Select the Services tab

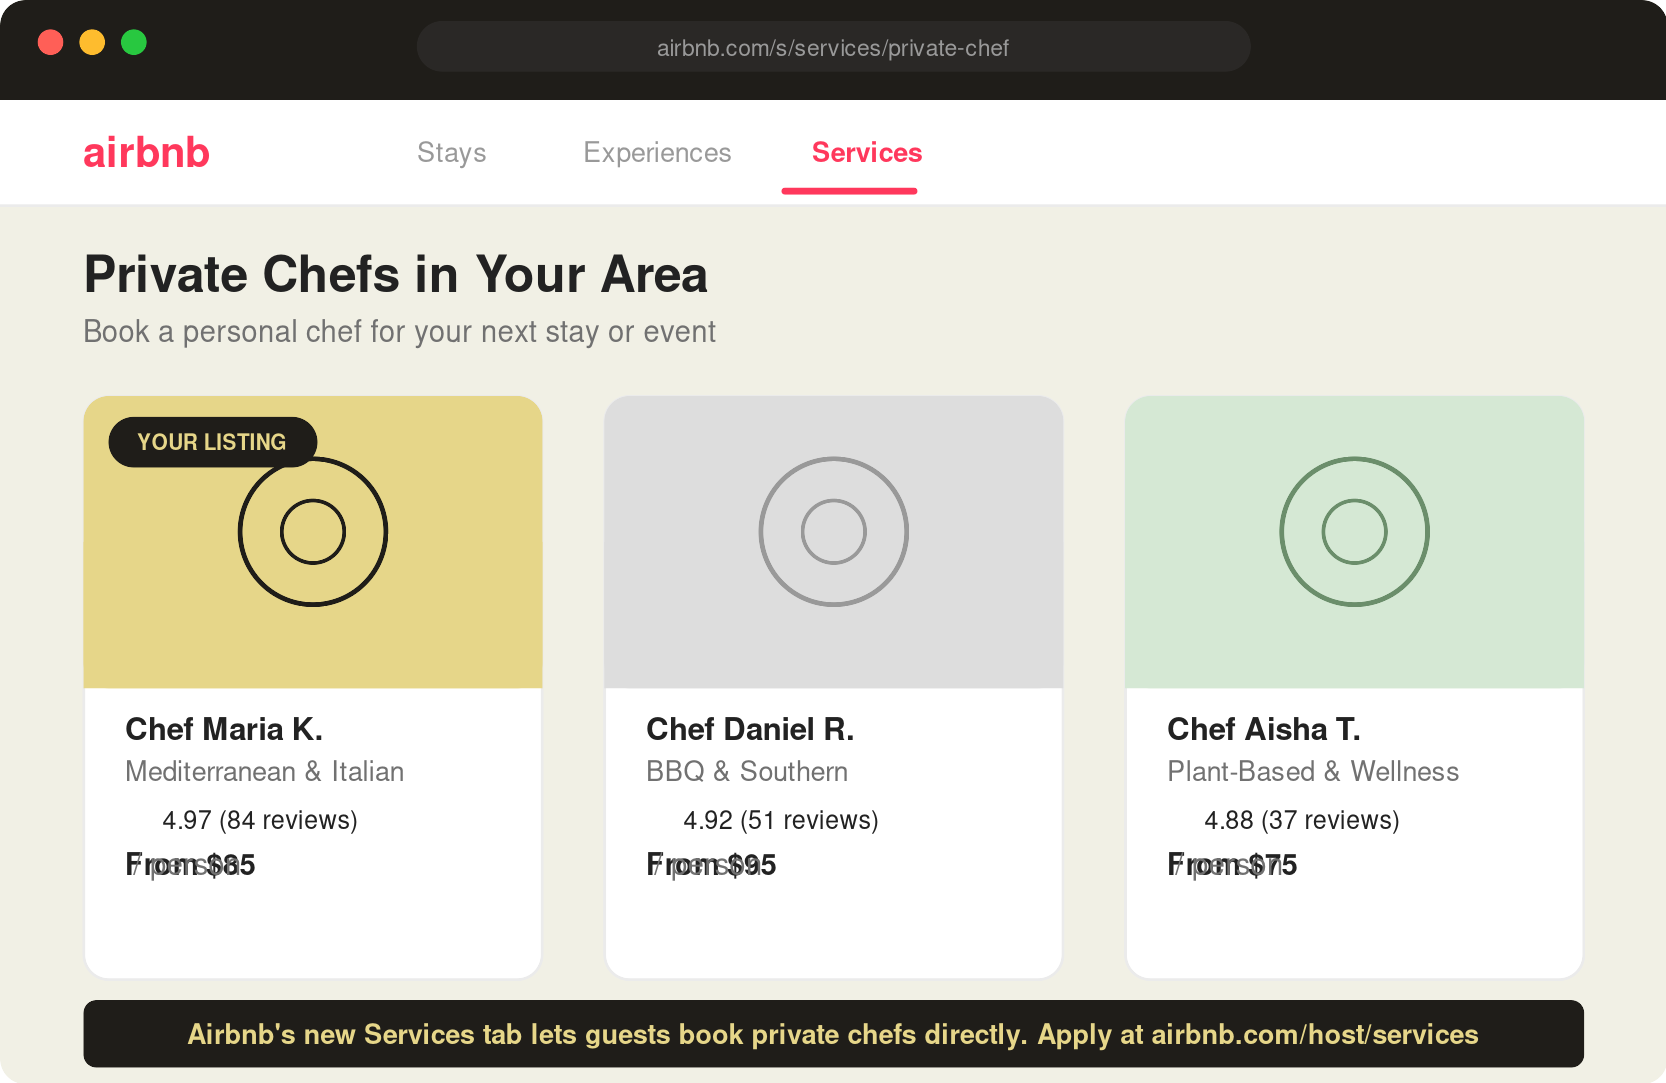(866, 152)
